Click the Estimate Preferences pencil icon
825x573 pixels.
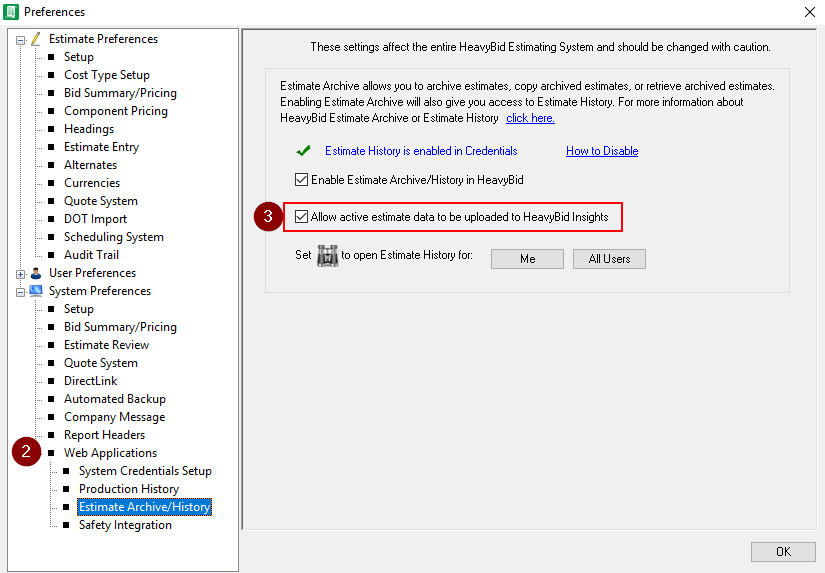[36, 39]
